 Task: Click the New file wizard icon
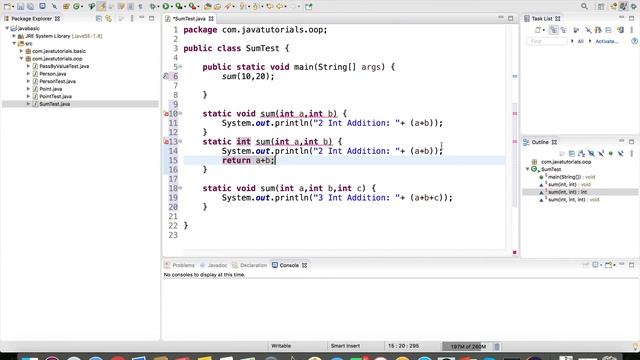pos(7,6)
